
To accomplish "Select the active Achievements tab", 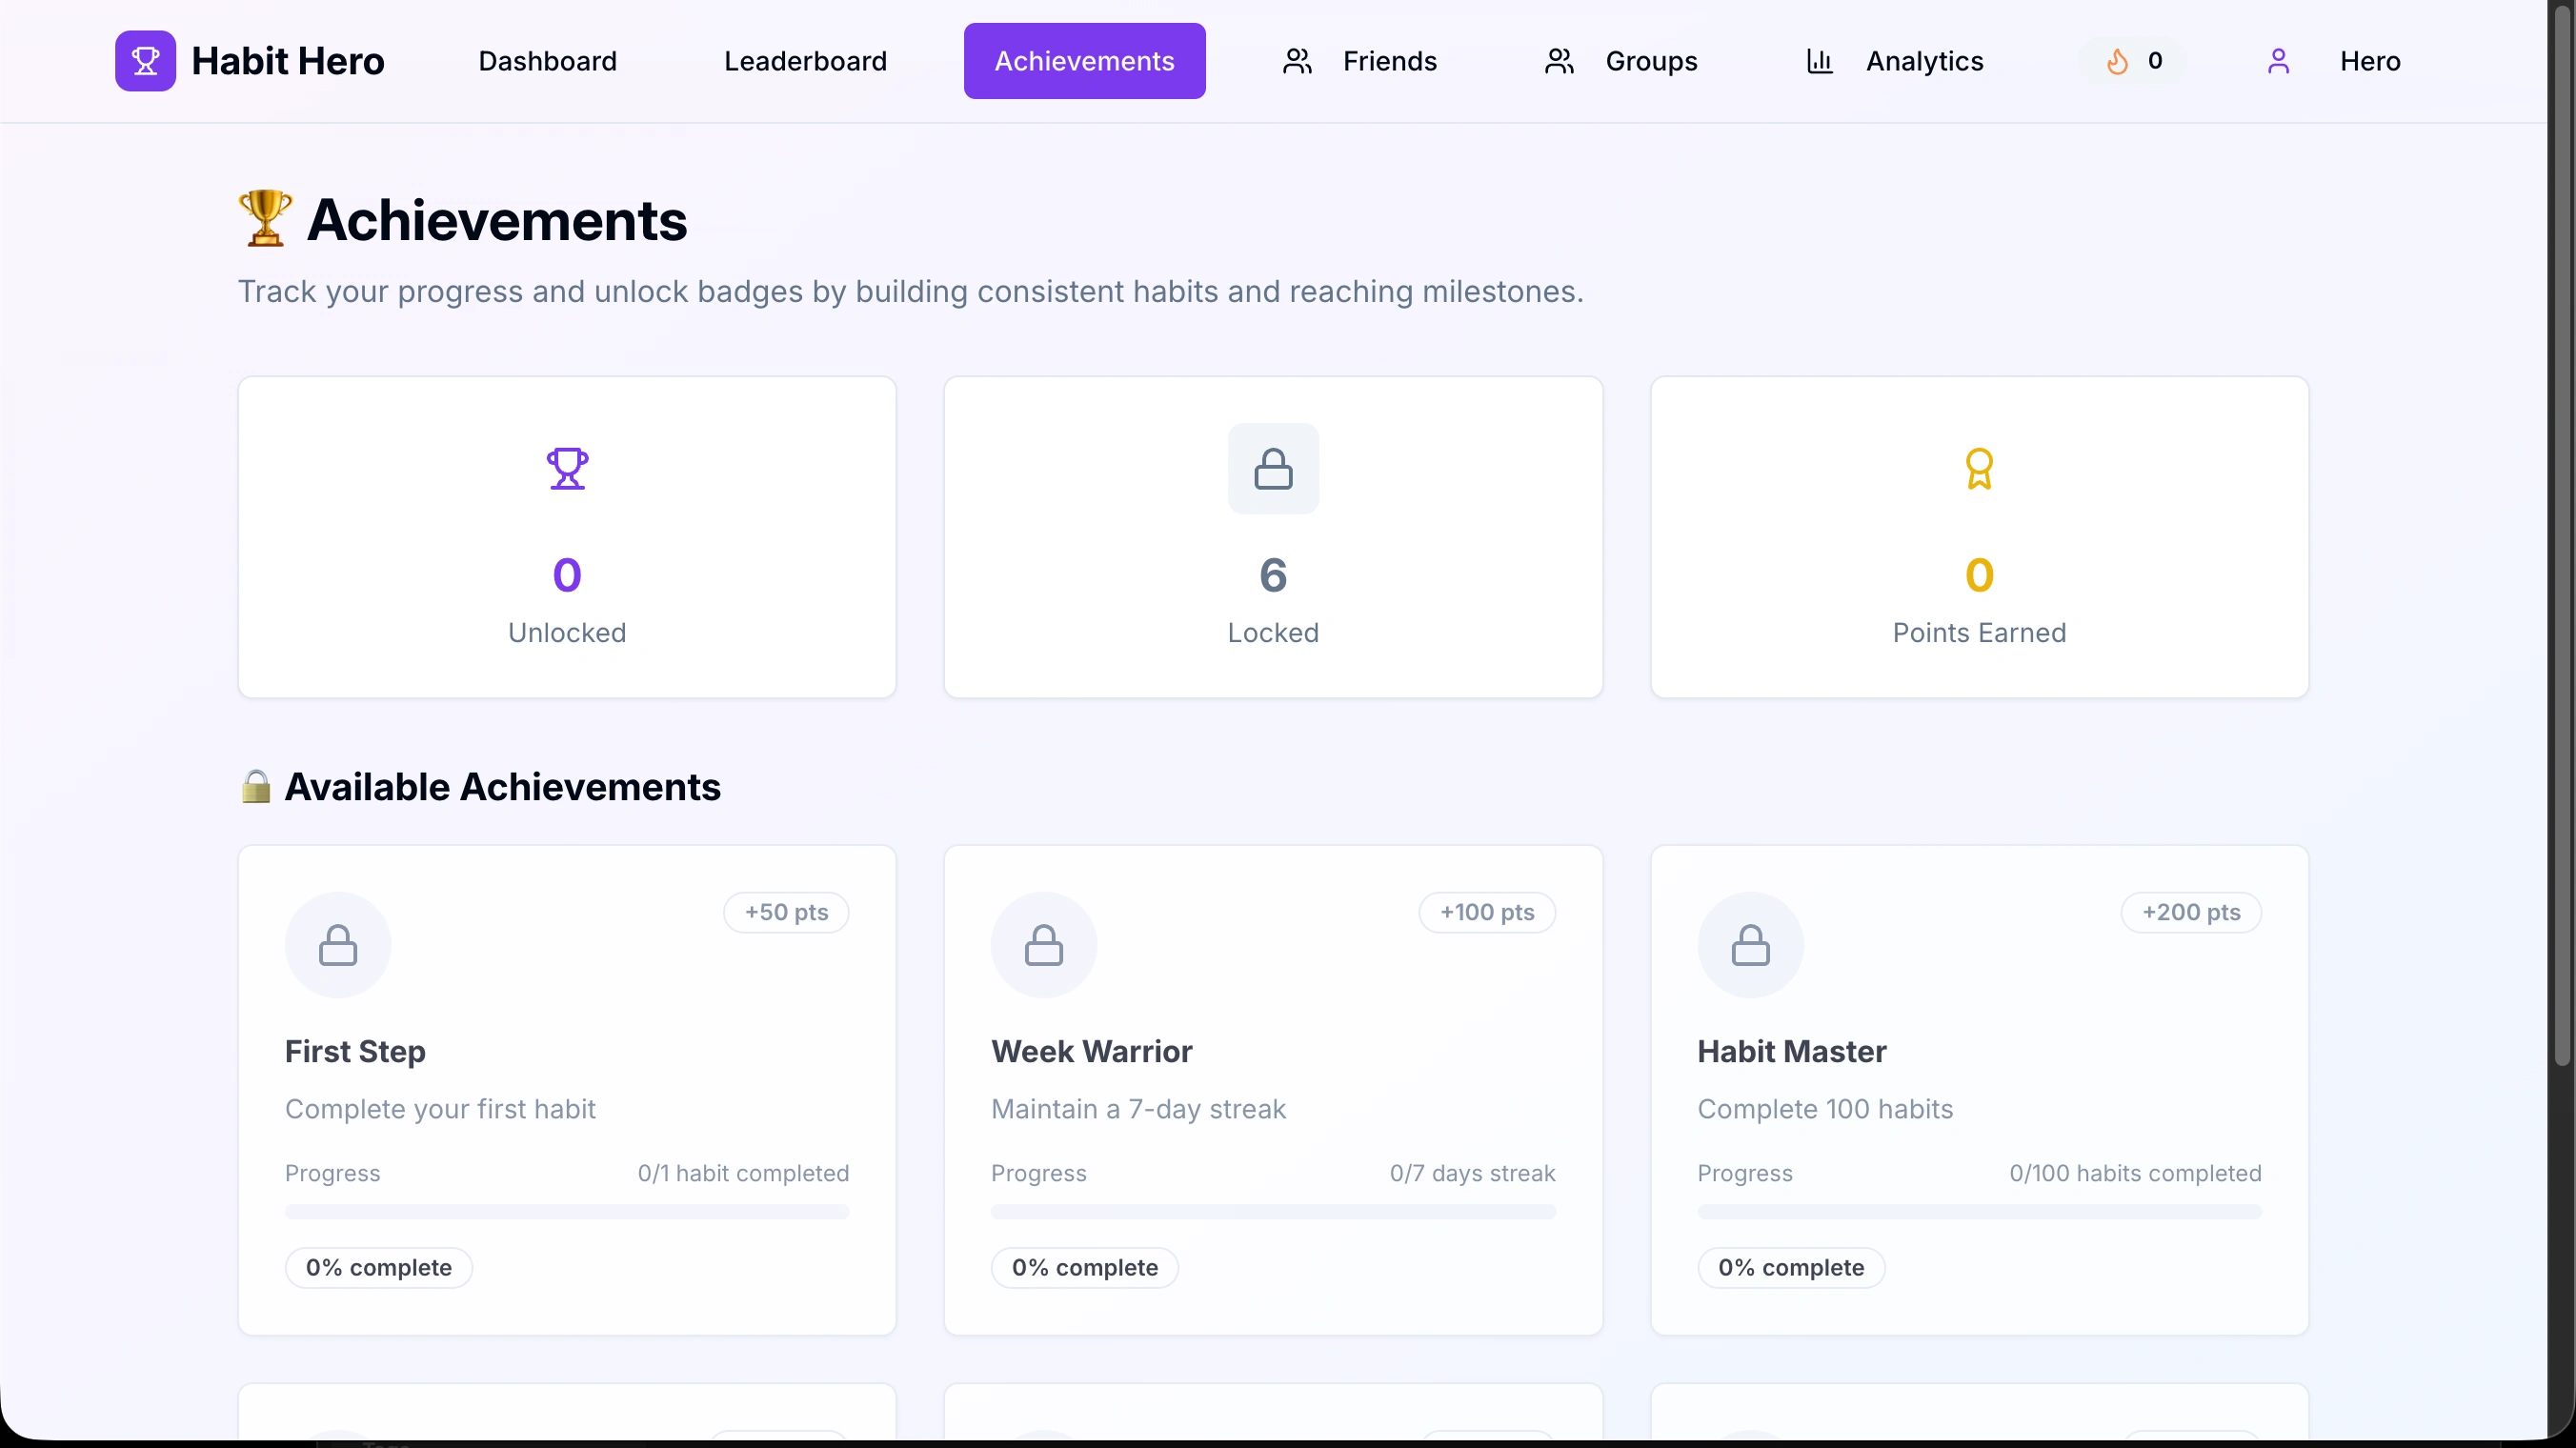I will click(1084, 61).
